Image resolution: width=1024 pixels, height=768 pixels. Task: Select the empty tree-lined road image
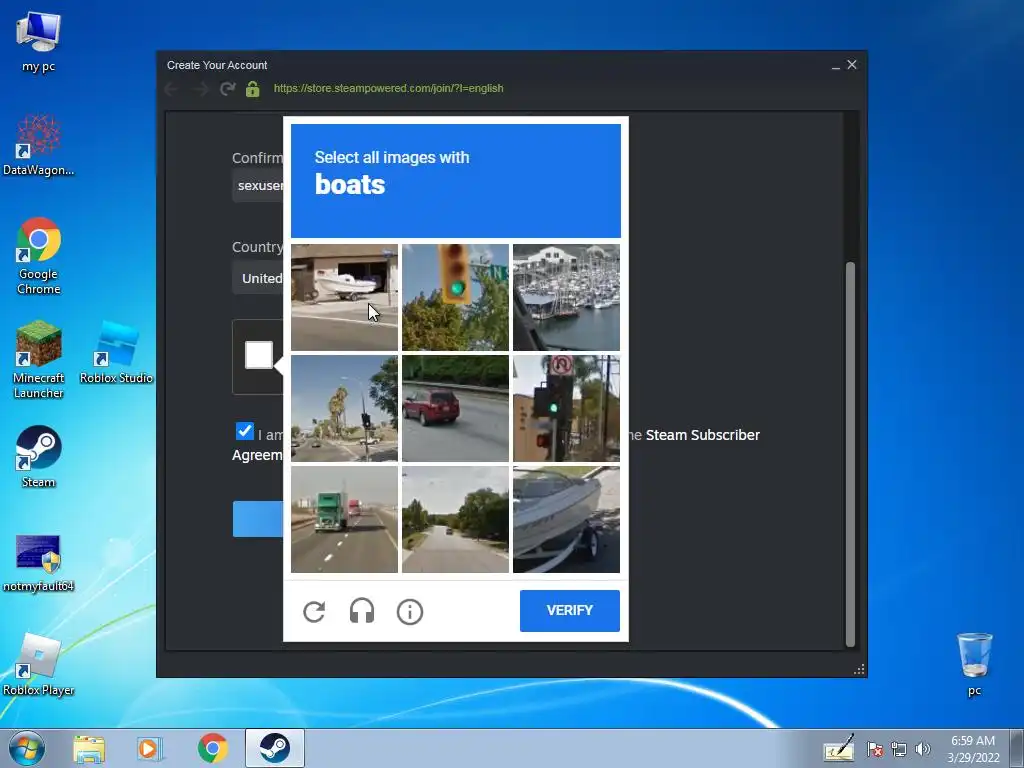tap(455, 520)
